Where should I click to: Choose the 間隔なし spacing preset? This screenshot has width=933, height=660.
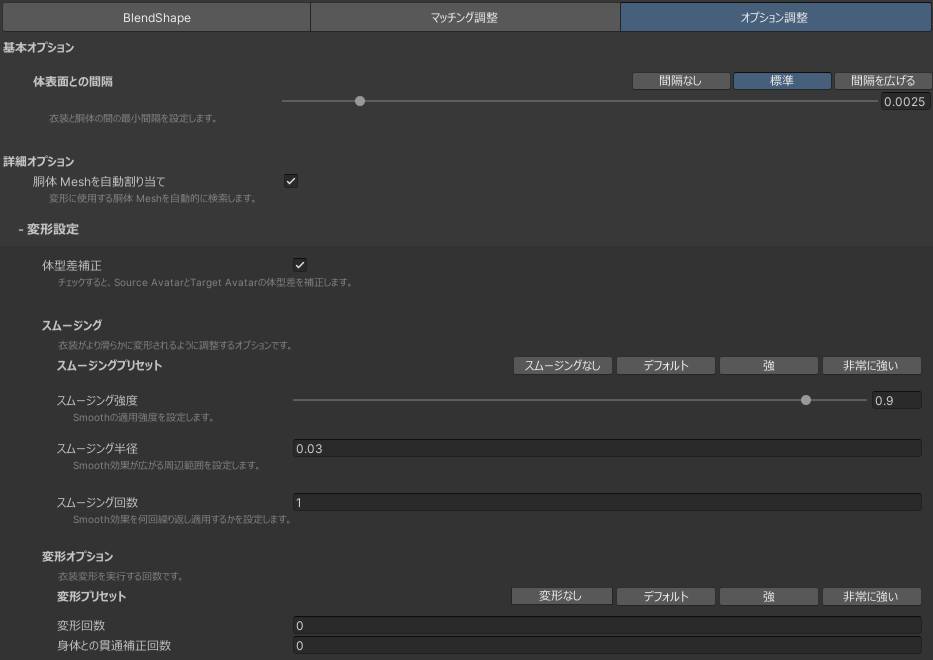pyautogui.click(x=681, y=81)
